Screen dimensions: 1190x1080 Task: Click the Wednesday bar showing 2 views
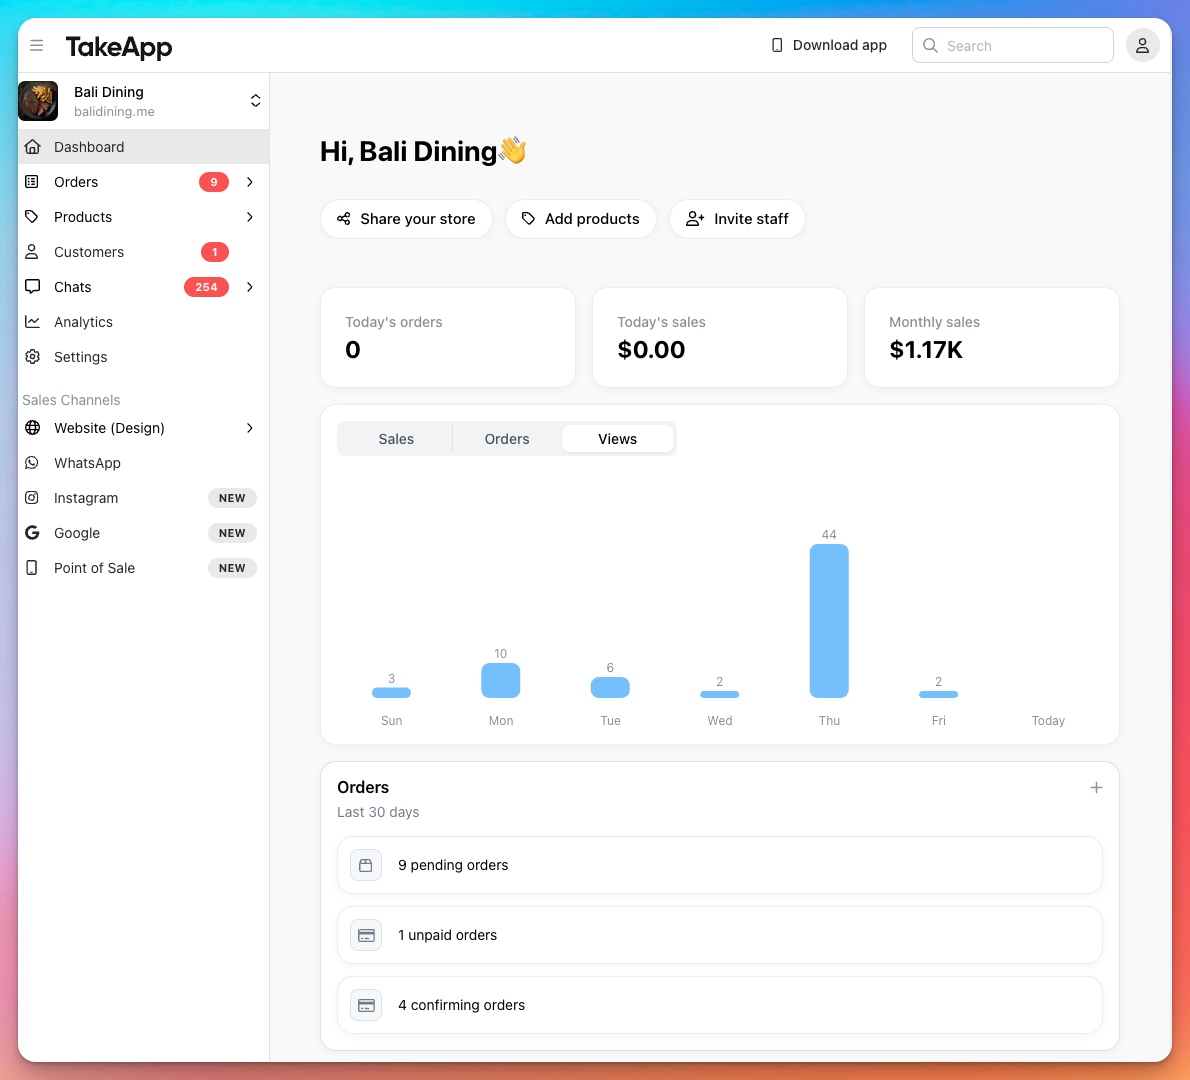(x=719, y=694)
